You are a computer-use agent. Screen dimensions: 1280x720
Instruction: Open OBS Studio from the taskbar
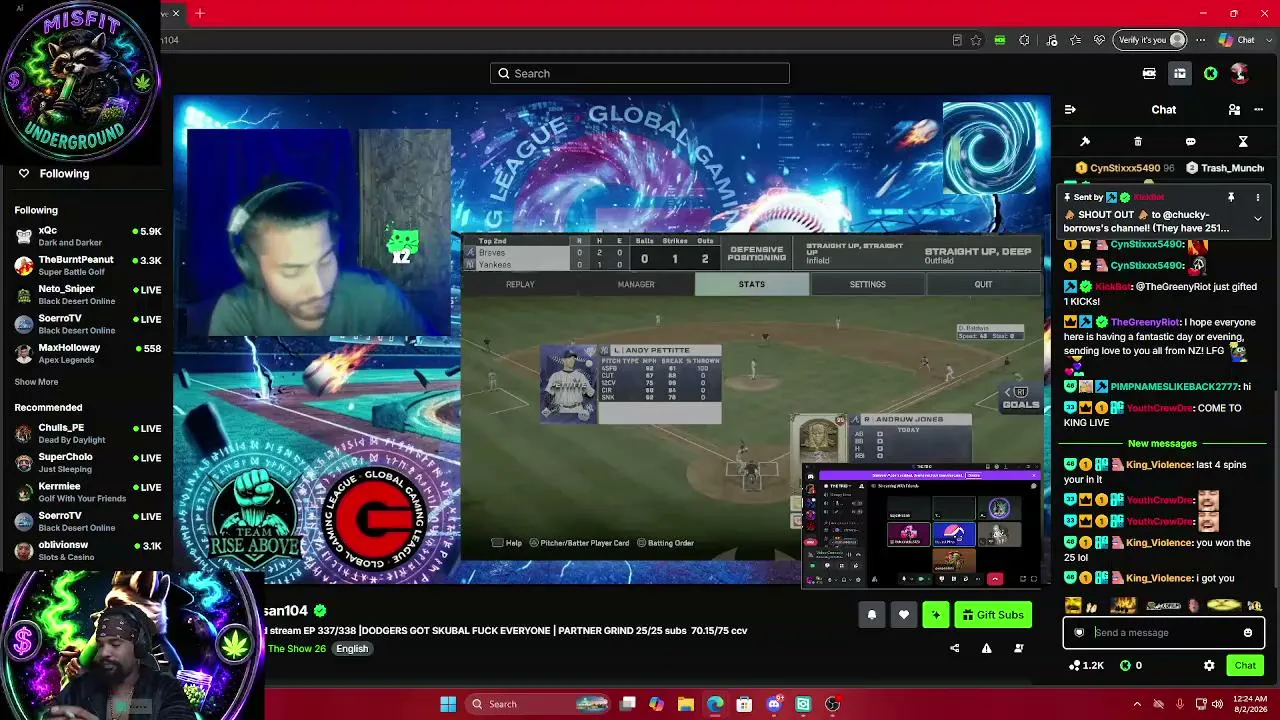pyautogui.click(x=832, y=704)
